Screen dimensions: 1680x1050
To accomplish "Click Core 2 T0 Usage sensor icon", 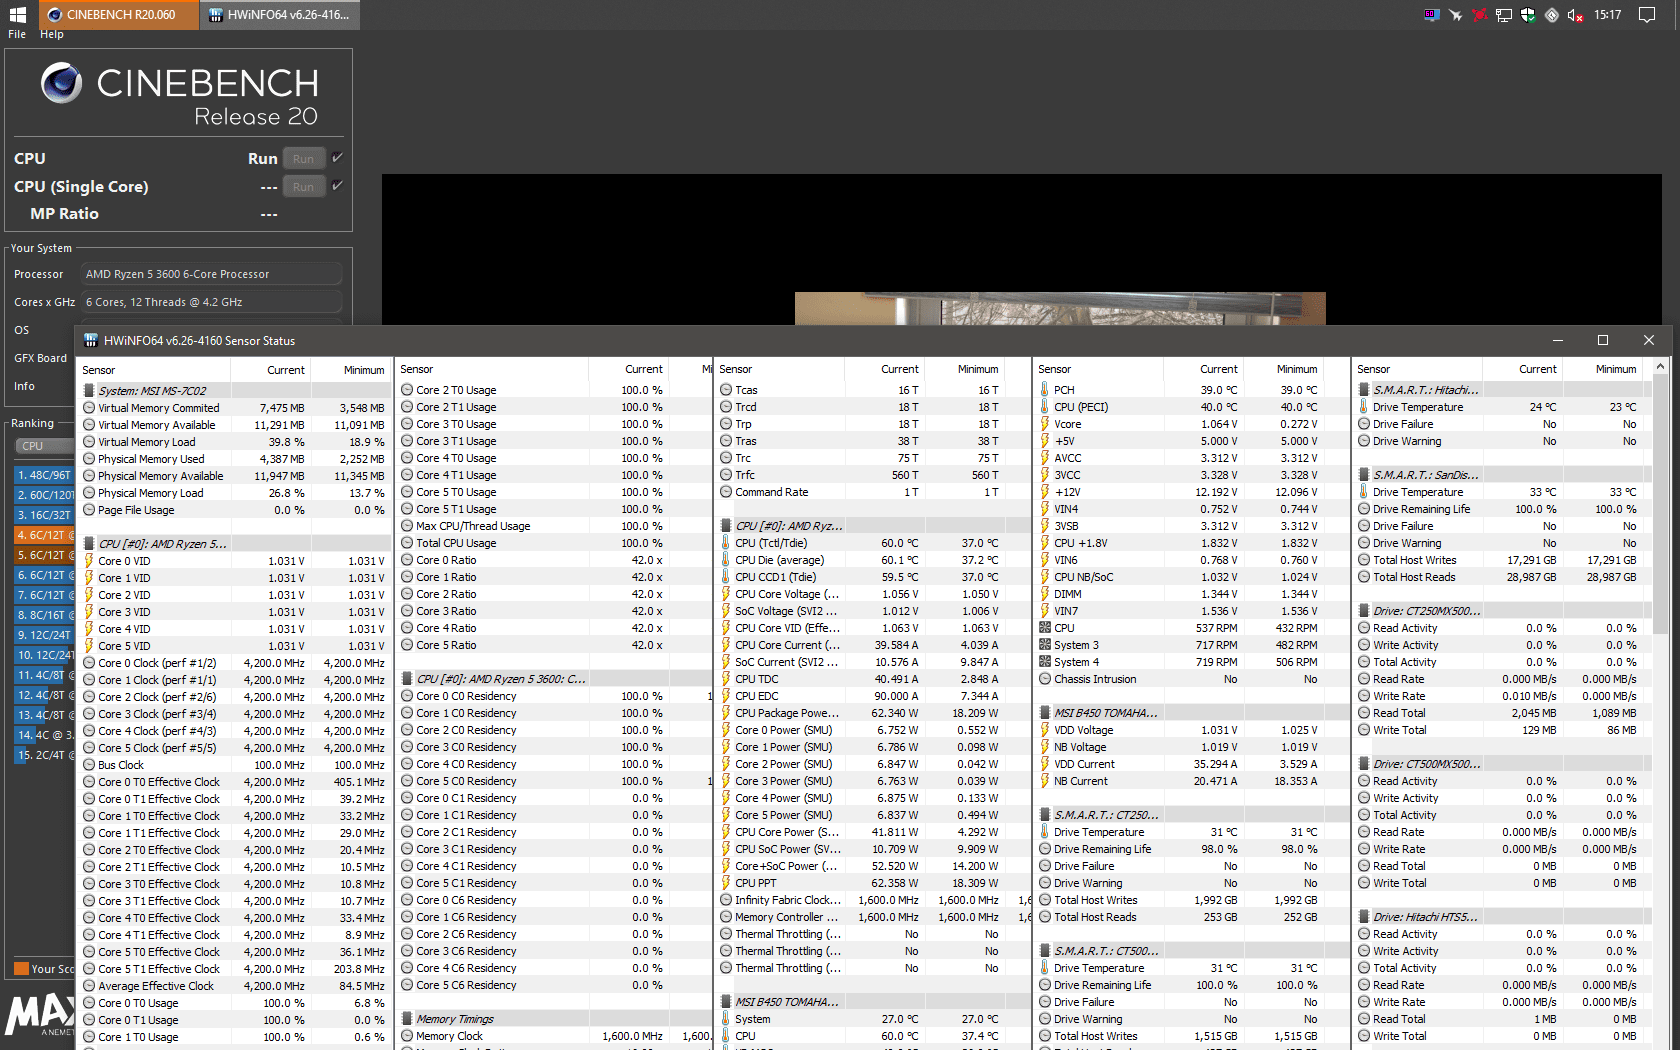I will point(407,390).
